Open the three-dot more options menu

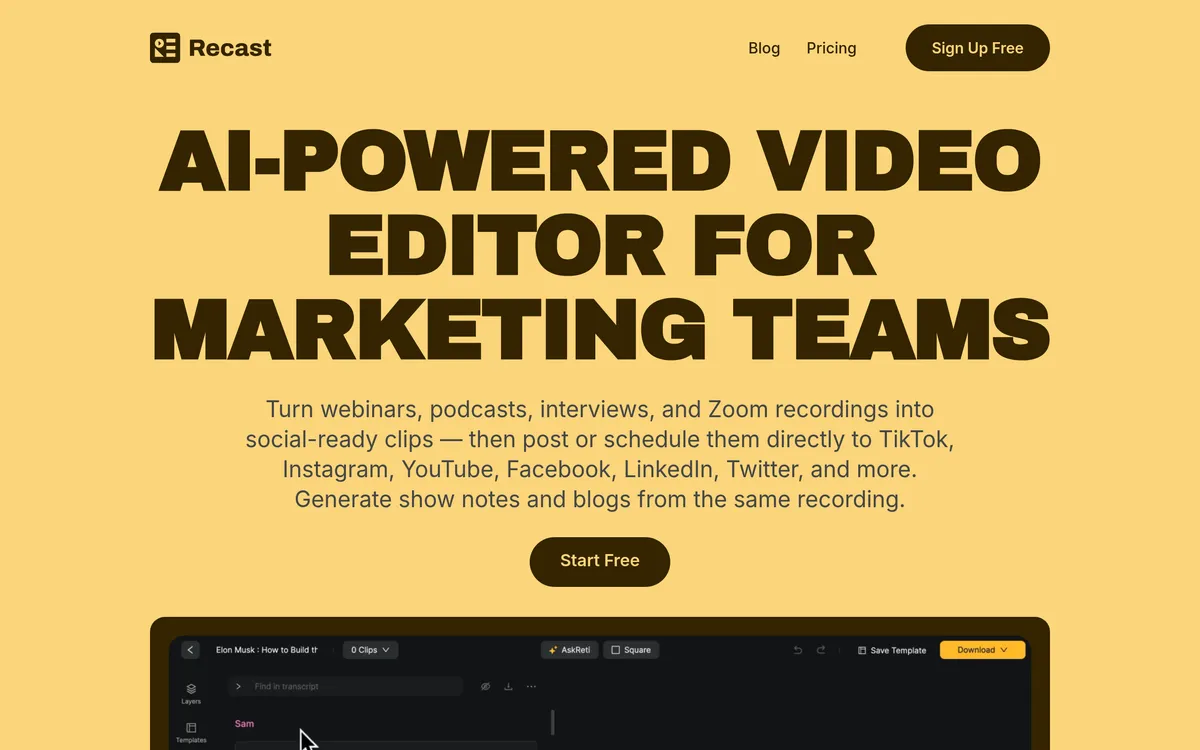(x=531, y=687)
